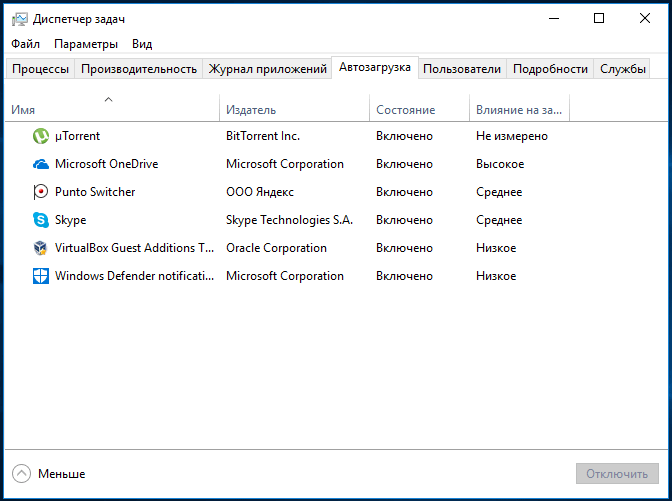
Task: Close the Диспетчер задач window
Action: click(x=645, y=18)
